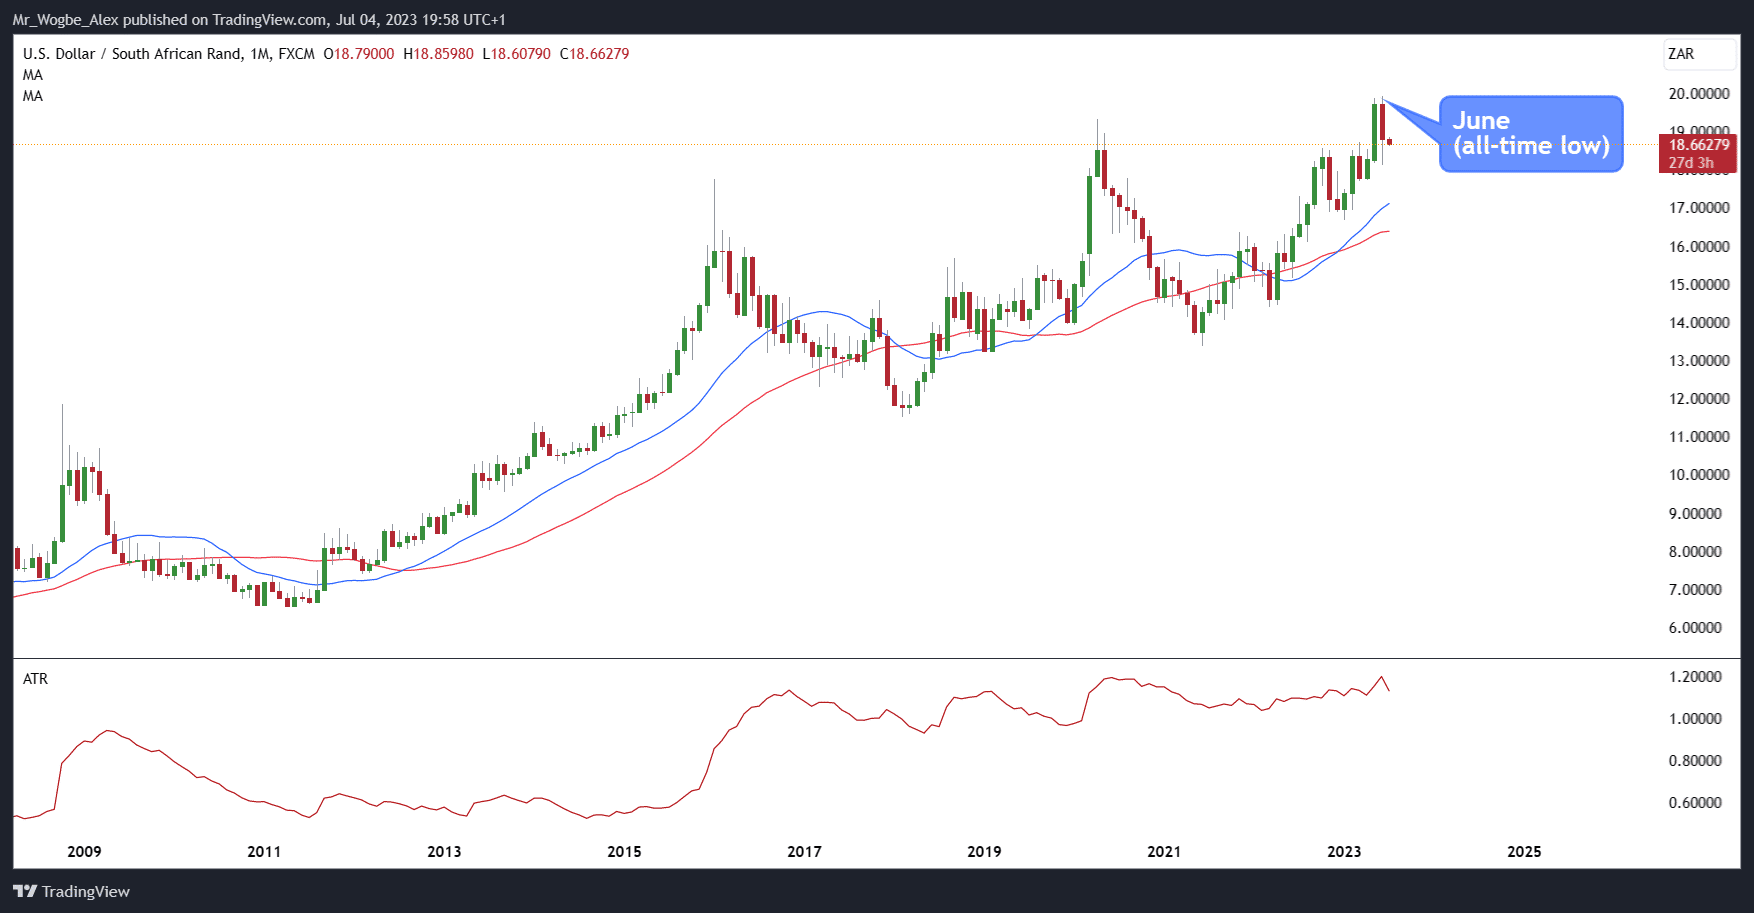This screenshot has width=1754, height=913.
Task: Click the 2013 time axis label
Action: pos(444,852)
